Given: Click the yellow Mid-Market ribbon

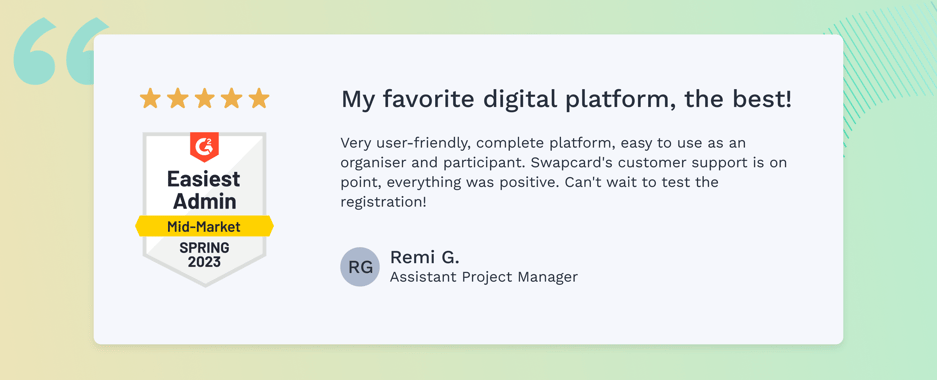Looking at the screenshot, I should pos(204,226).
